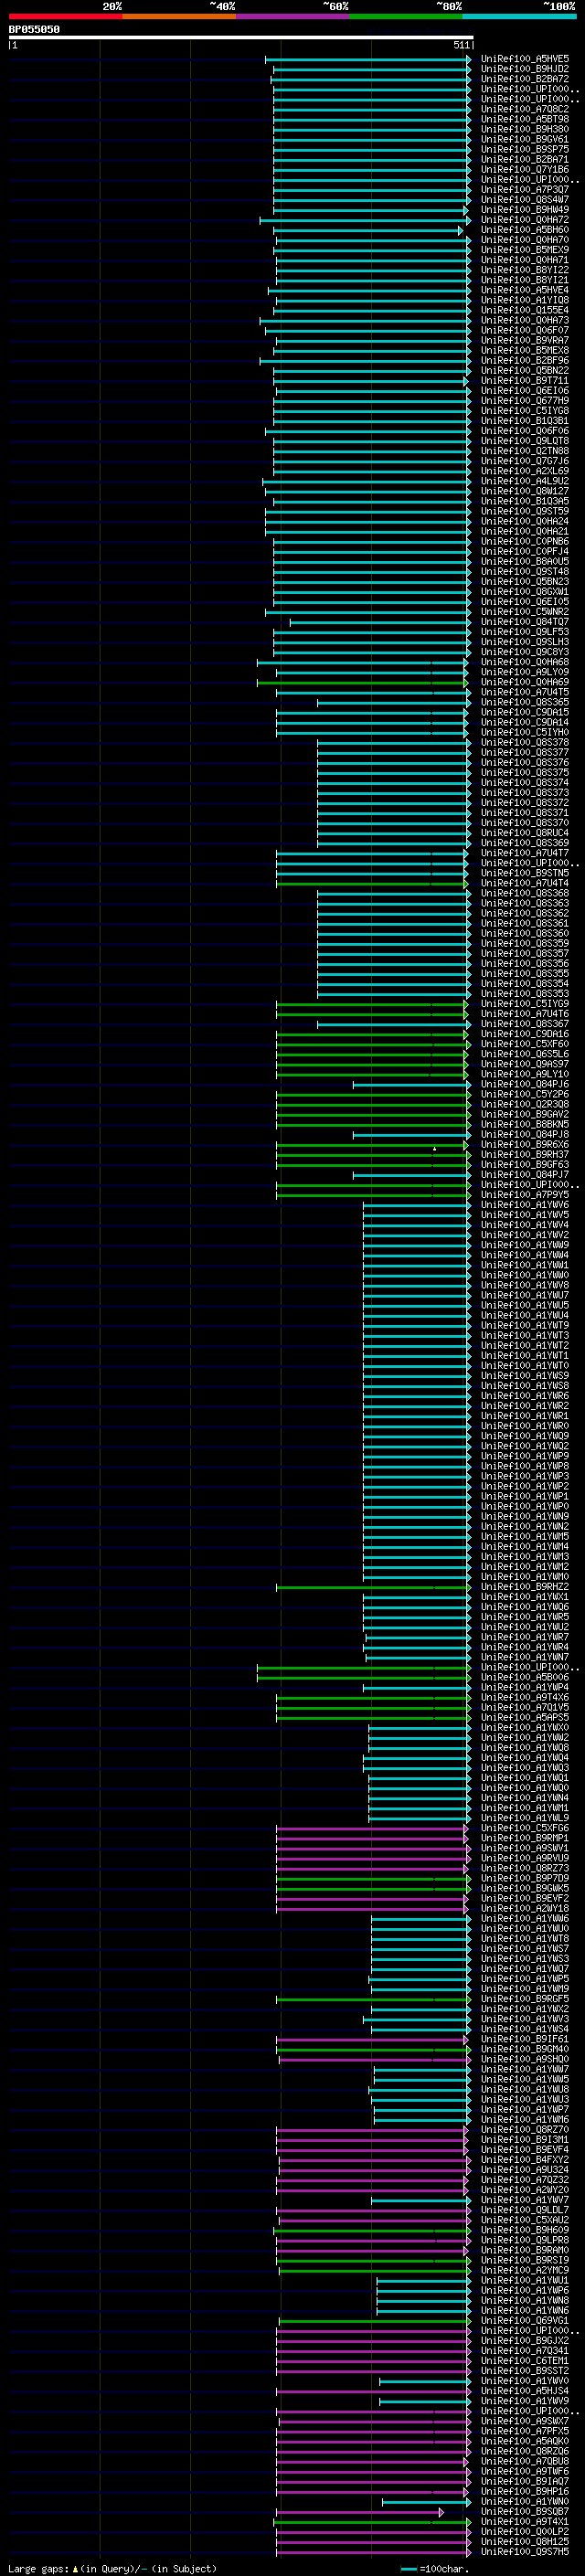Click the cyan ~100% identity legend bar

click(x=519, y=16)
